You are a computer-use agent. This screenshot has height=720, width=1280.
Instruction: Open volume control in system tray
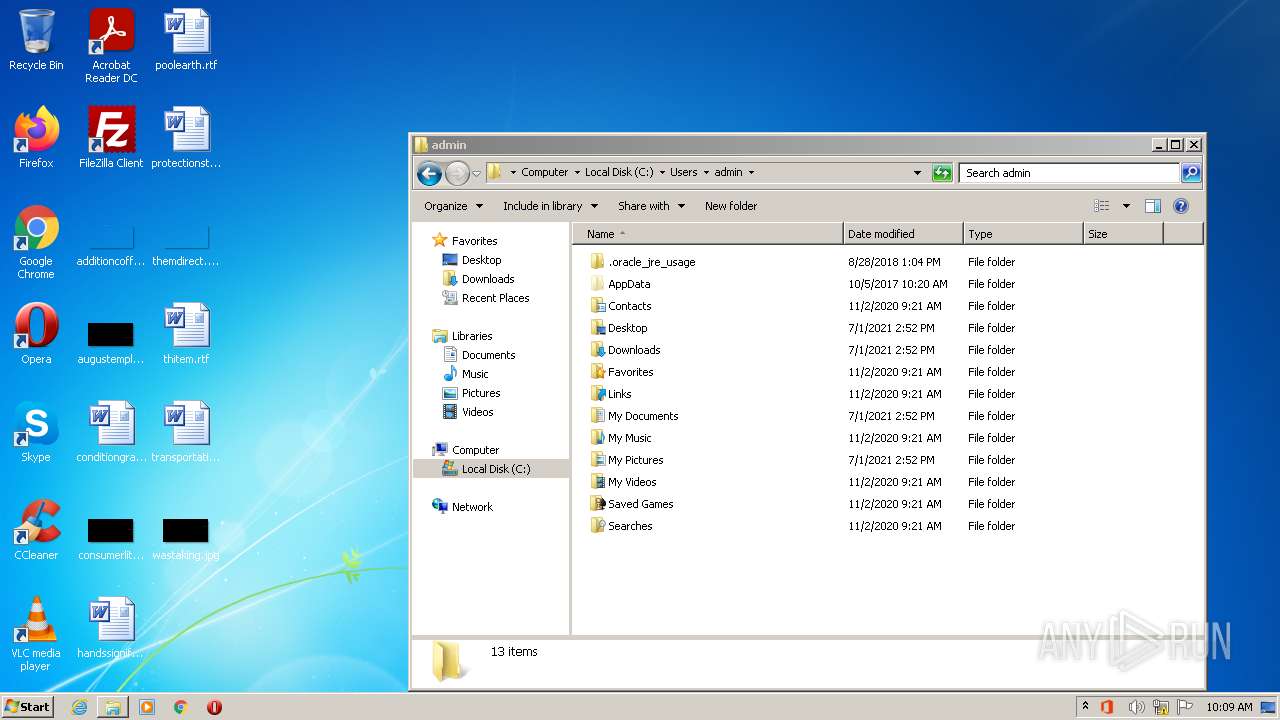[x=1136, y=707]
